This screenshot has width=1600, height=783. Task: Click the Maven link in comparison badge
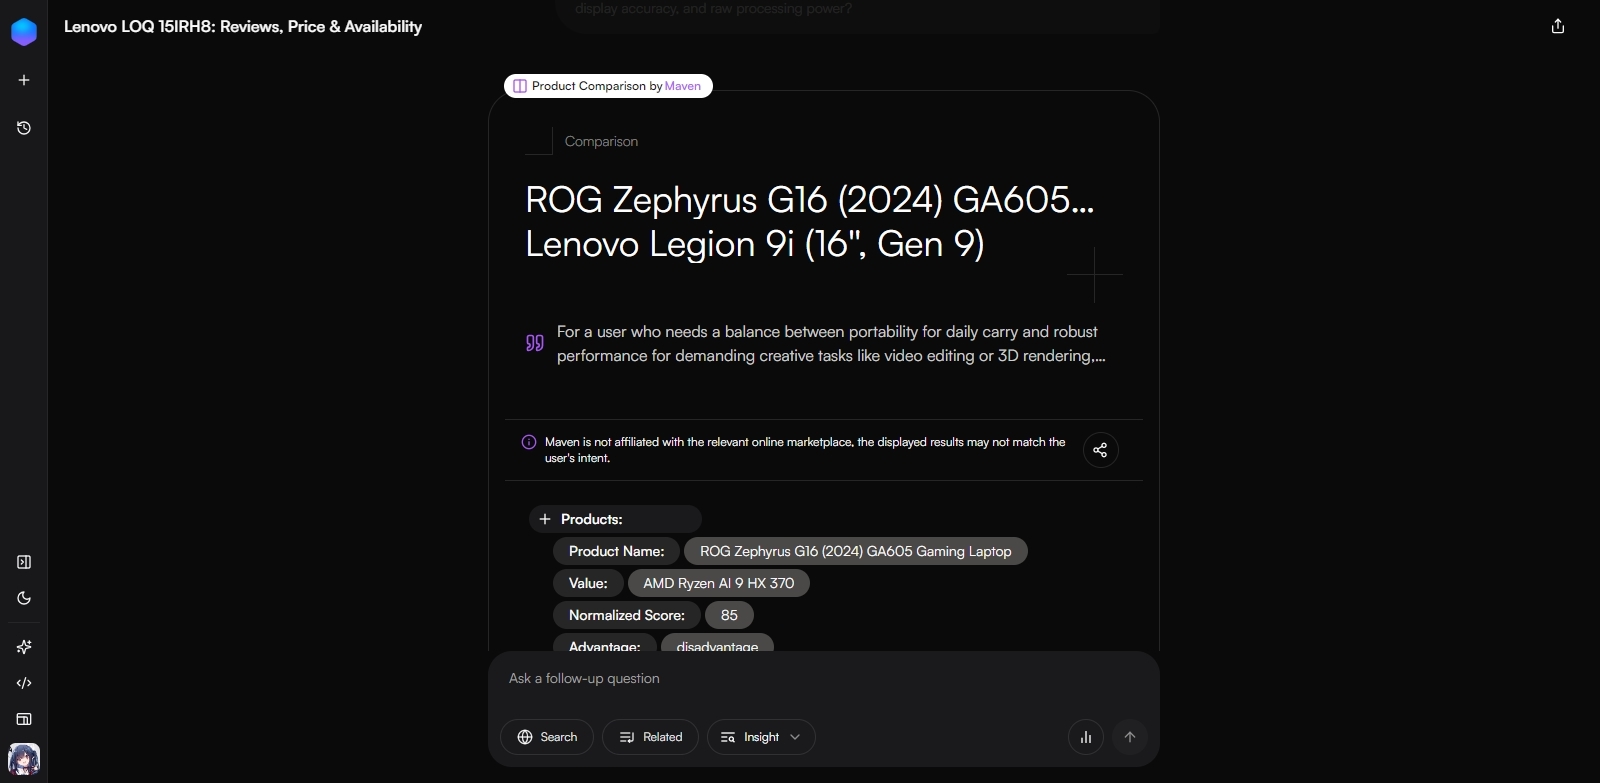pyautogui.click(x=683, y=86)
